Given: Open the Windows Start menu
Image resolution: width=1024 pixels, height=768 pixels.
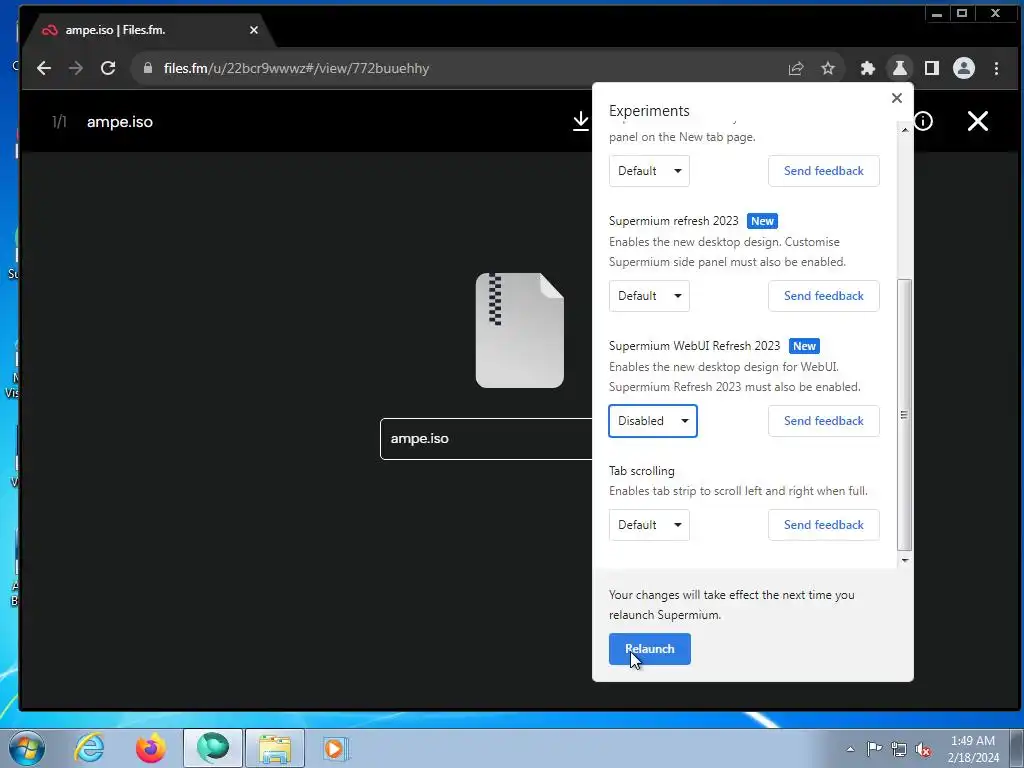Looking at the screenshot, I should 27,748.
